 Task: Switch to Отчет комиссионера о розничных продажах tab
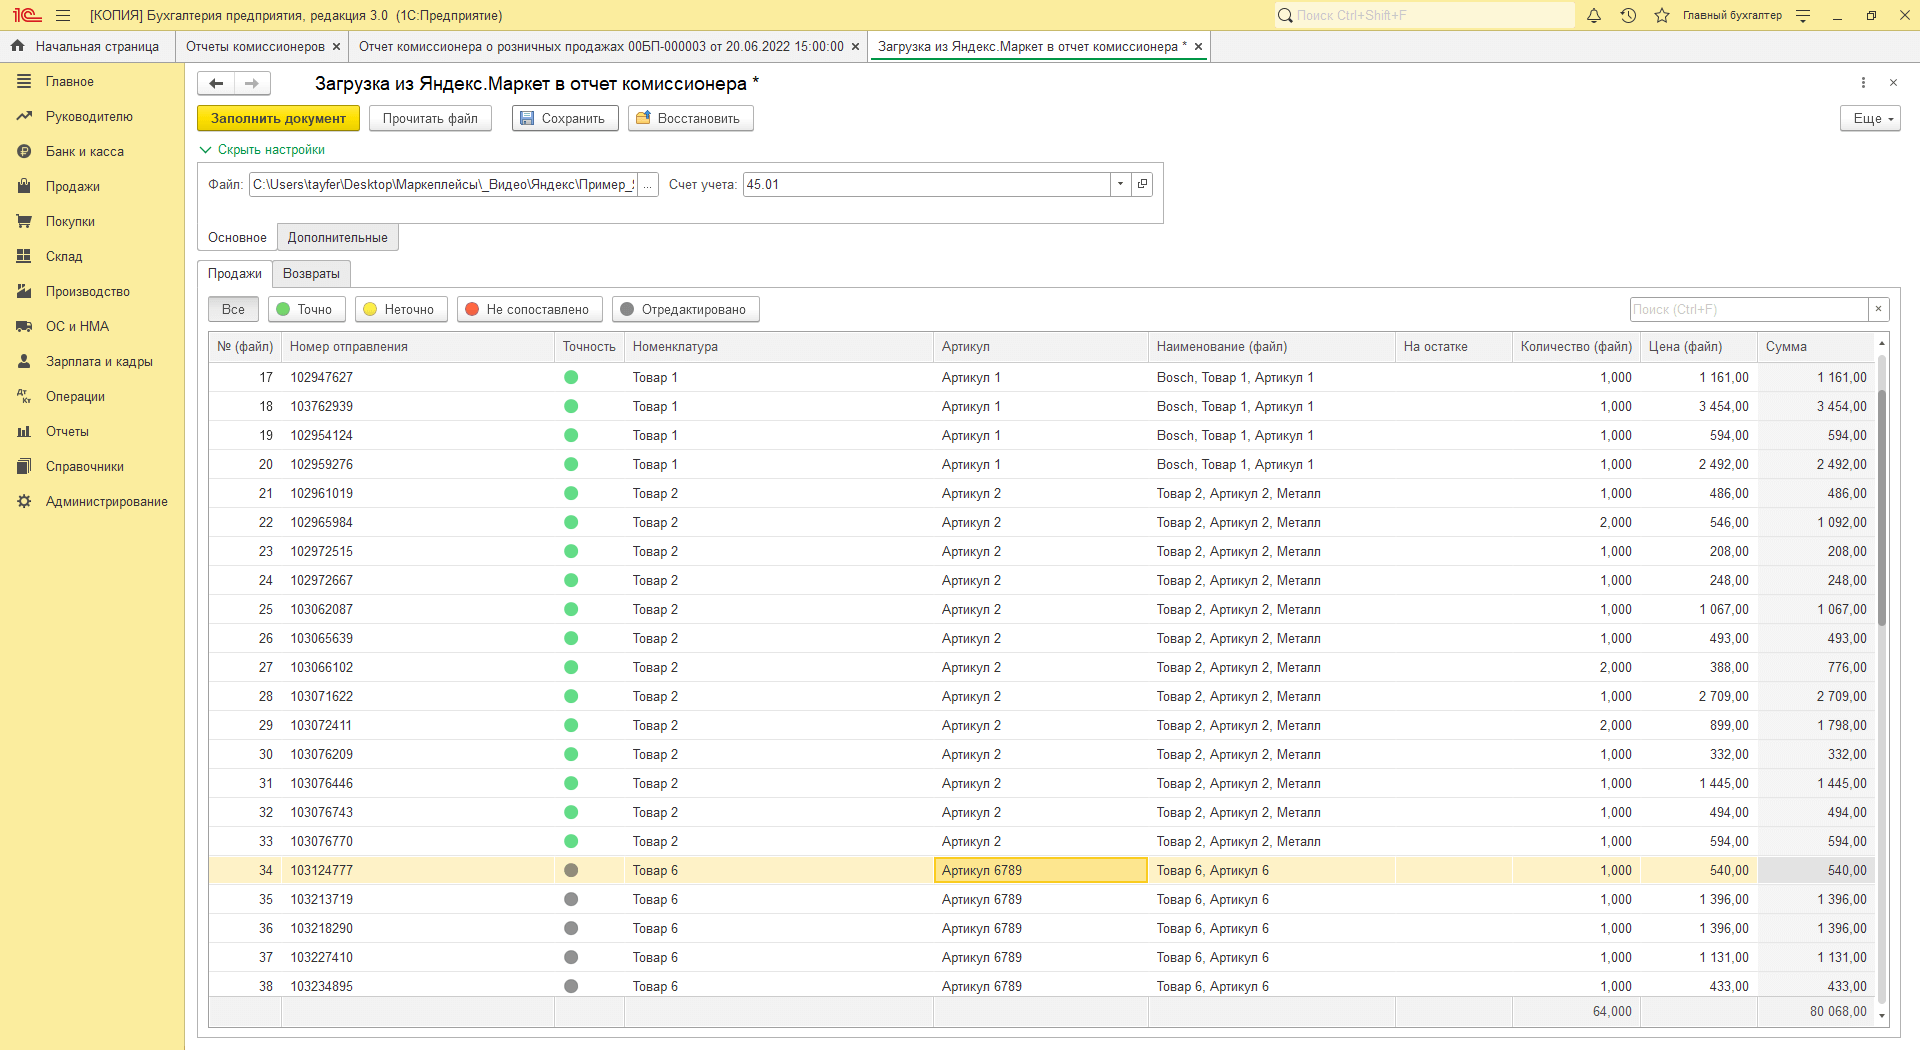[601, 47]
